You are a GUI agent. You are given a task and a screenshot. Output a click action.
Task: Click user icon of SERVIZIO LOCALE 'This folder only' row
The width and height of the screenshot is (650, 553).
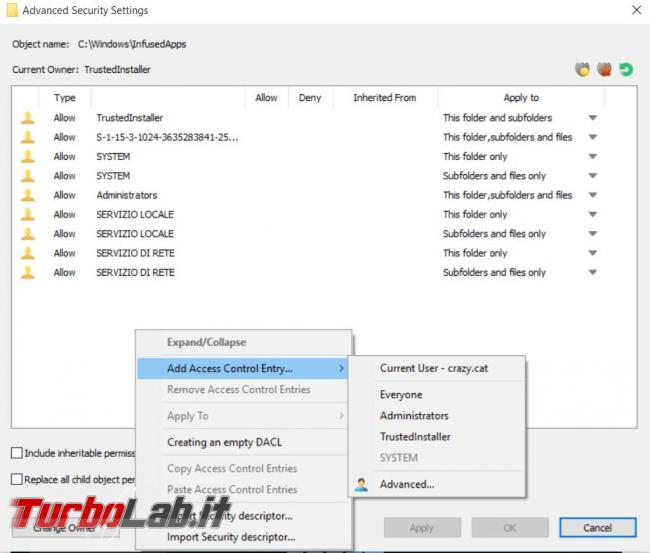click(28, 215)
